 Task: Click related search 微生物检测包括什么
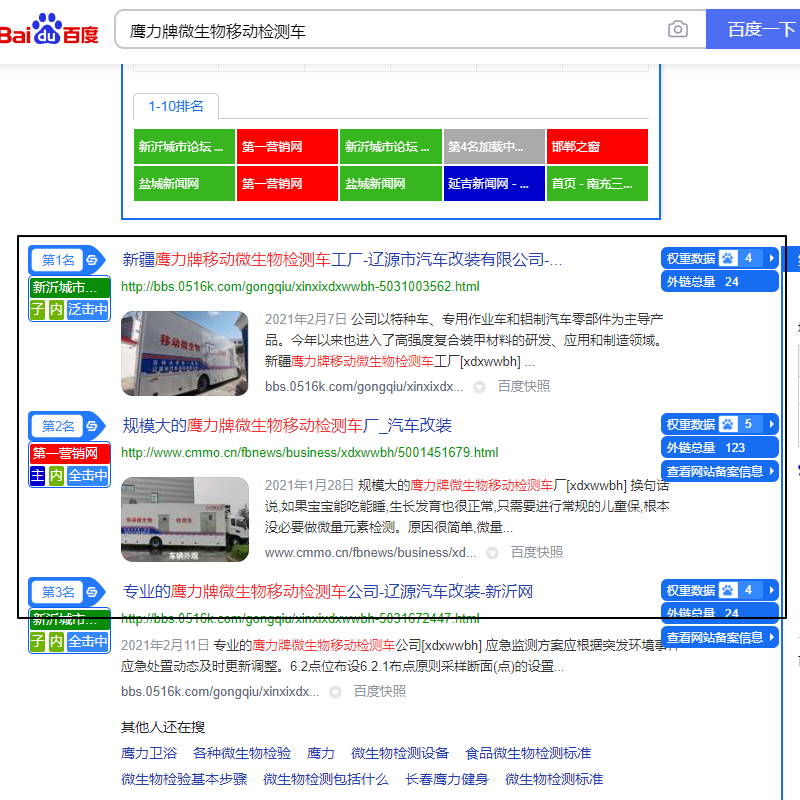click(x=326, y=779)
